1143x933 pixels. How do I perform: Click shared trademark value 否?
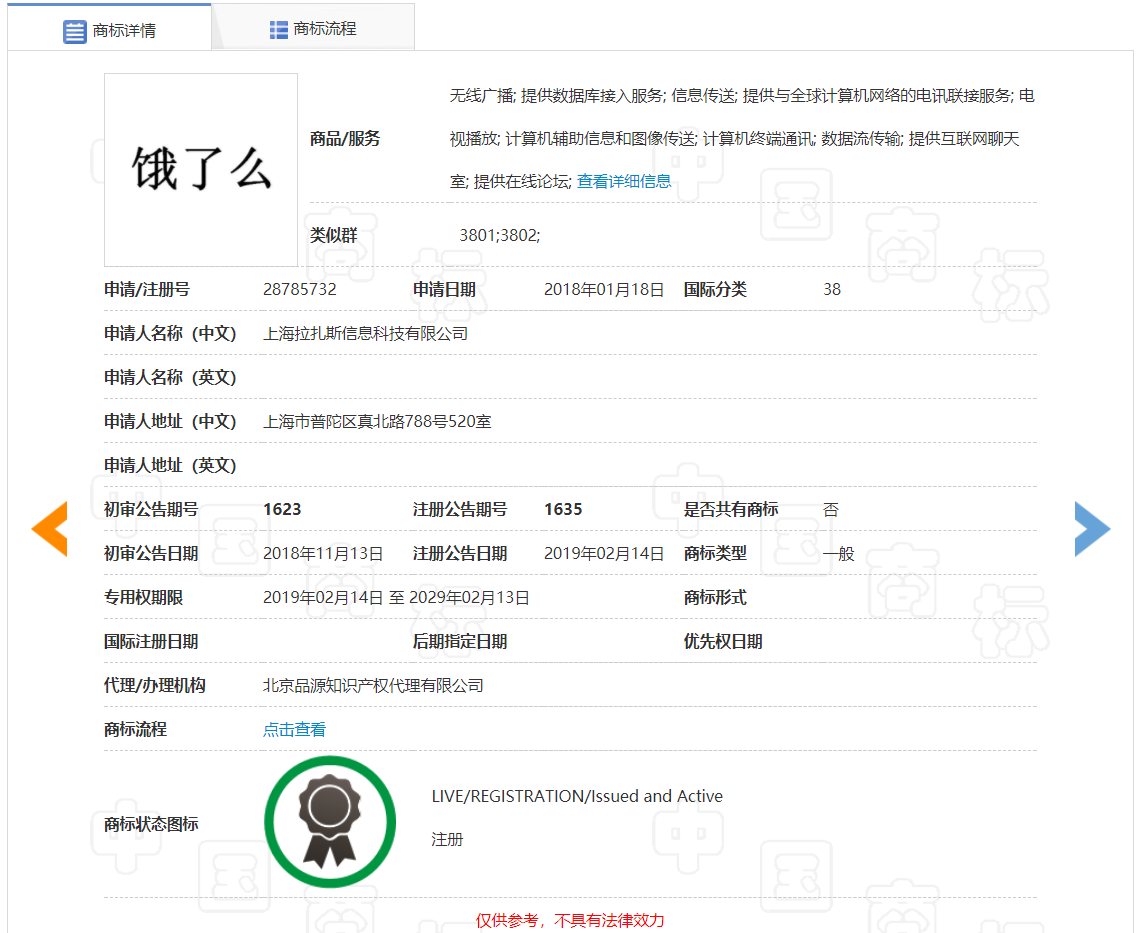tap(831, 510)
